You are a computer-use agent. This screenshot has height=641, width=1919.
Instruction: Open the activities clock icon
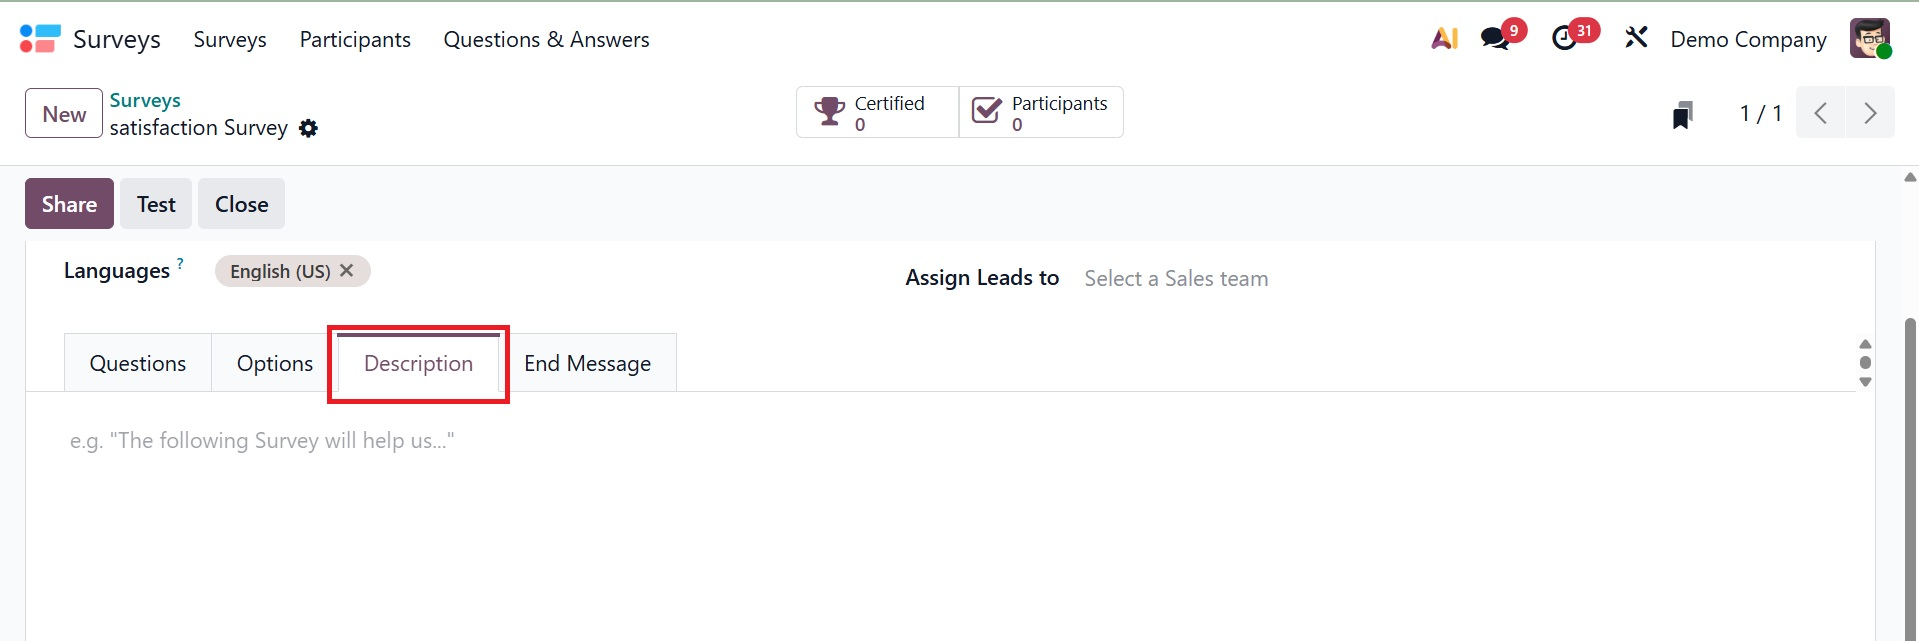pos(1565,39)
